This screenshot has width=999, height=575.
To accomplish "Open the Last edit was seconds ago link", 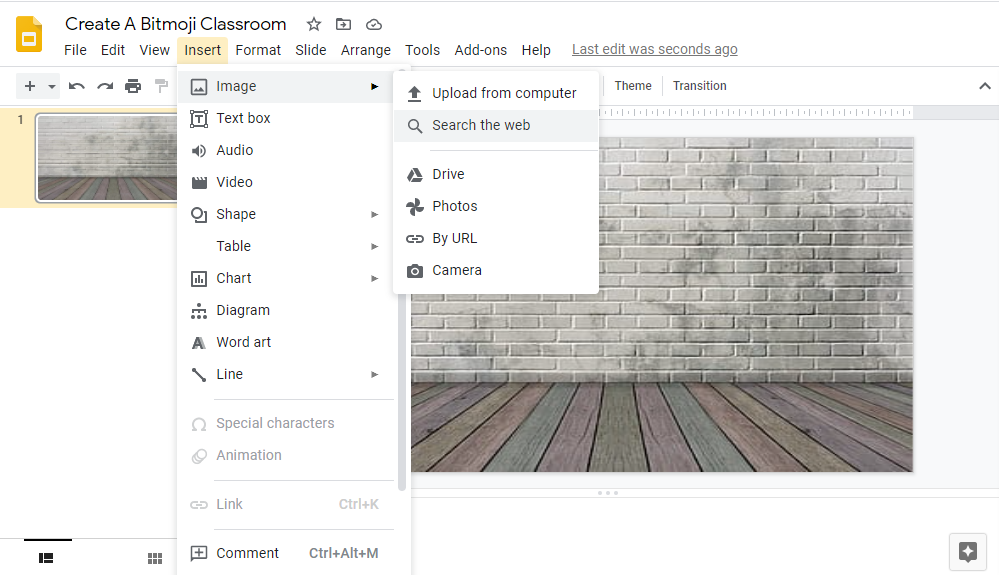I will tap(654, 49).
